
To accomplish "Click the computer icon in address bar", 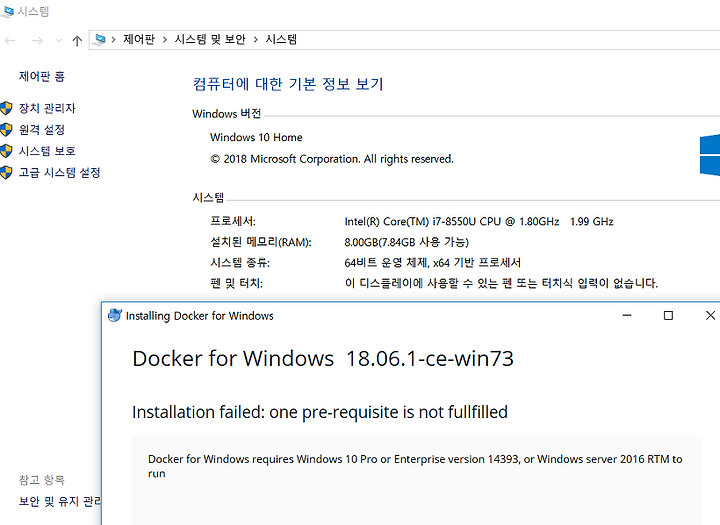I will coord(99,40).
